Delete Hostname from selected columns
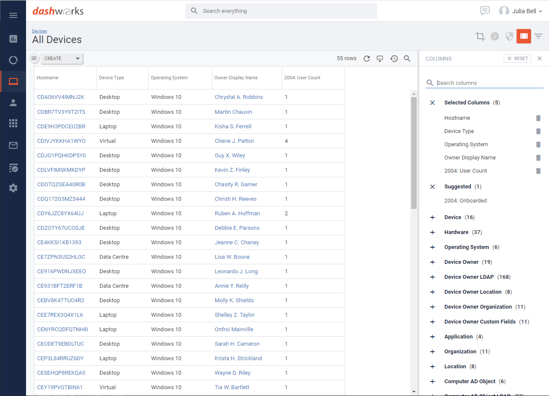The width and height of the screenshot is (549, 396). click(538, 118)
